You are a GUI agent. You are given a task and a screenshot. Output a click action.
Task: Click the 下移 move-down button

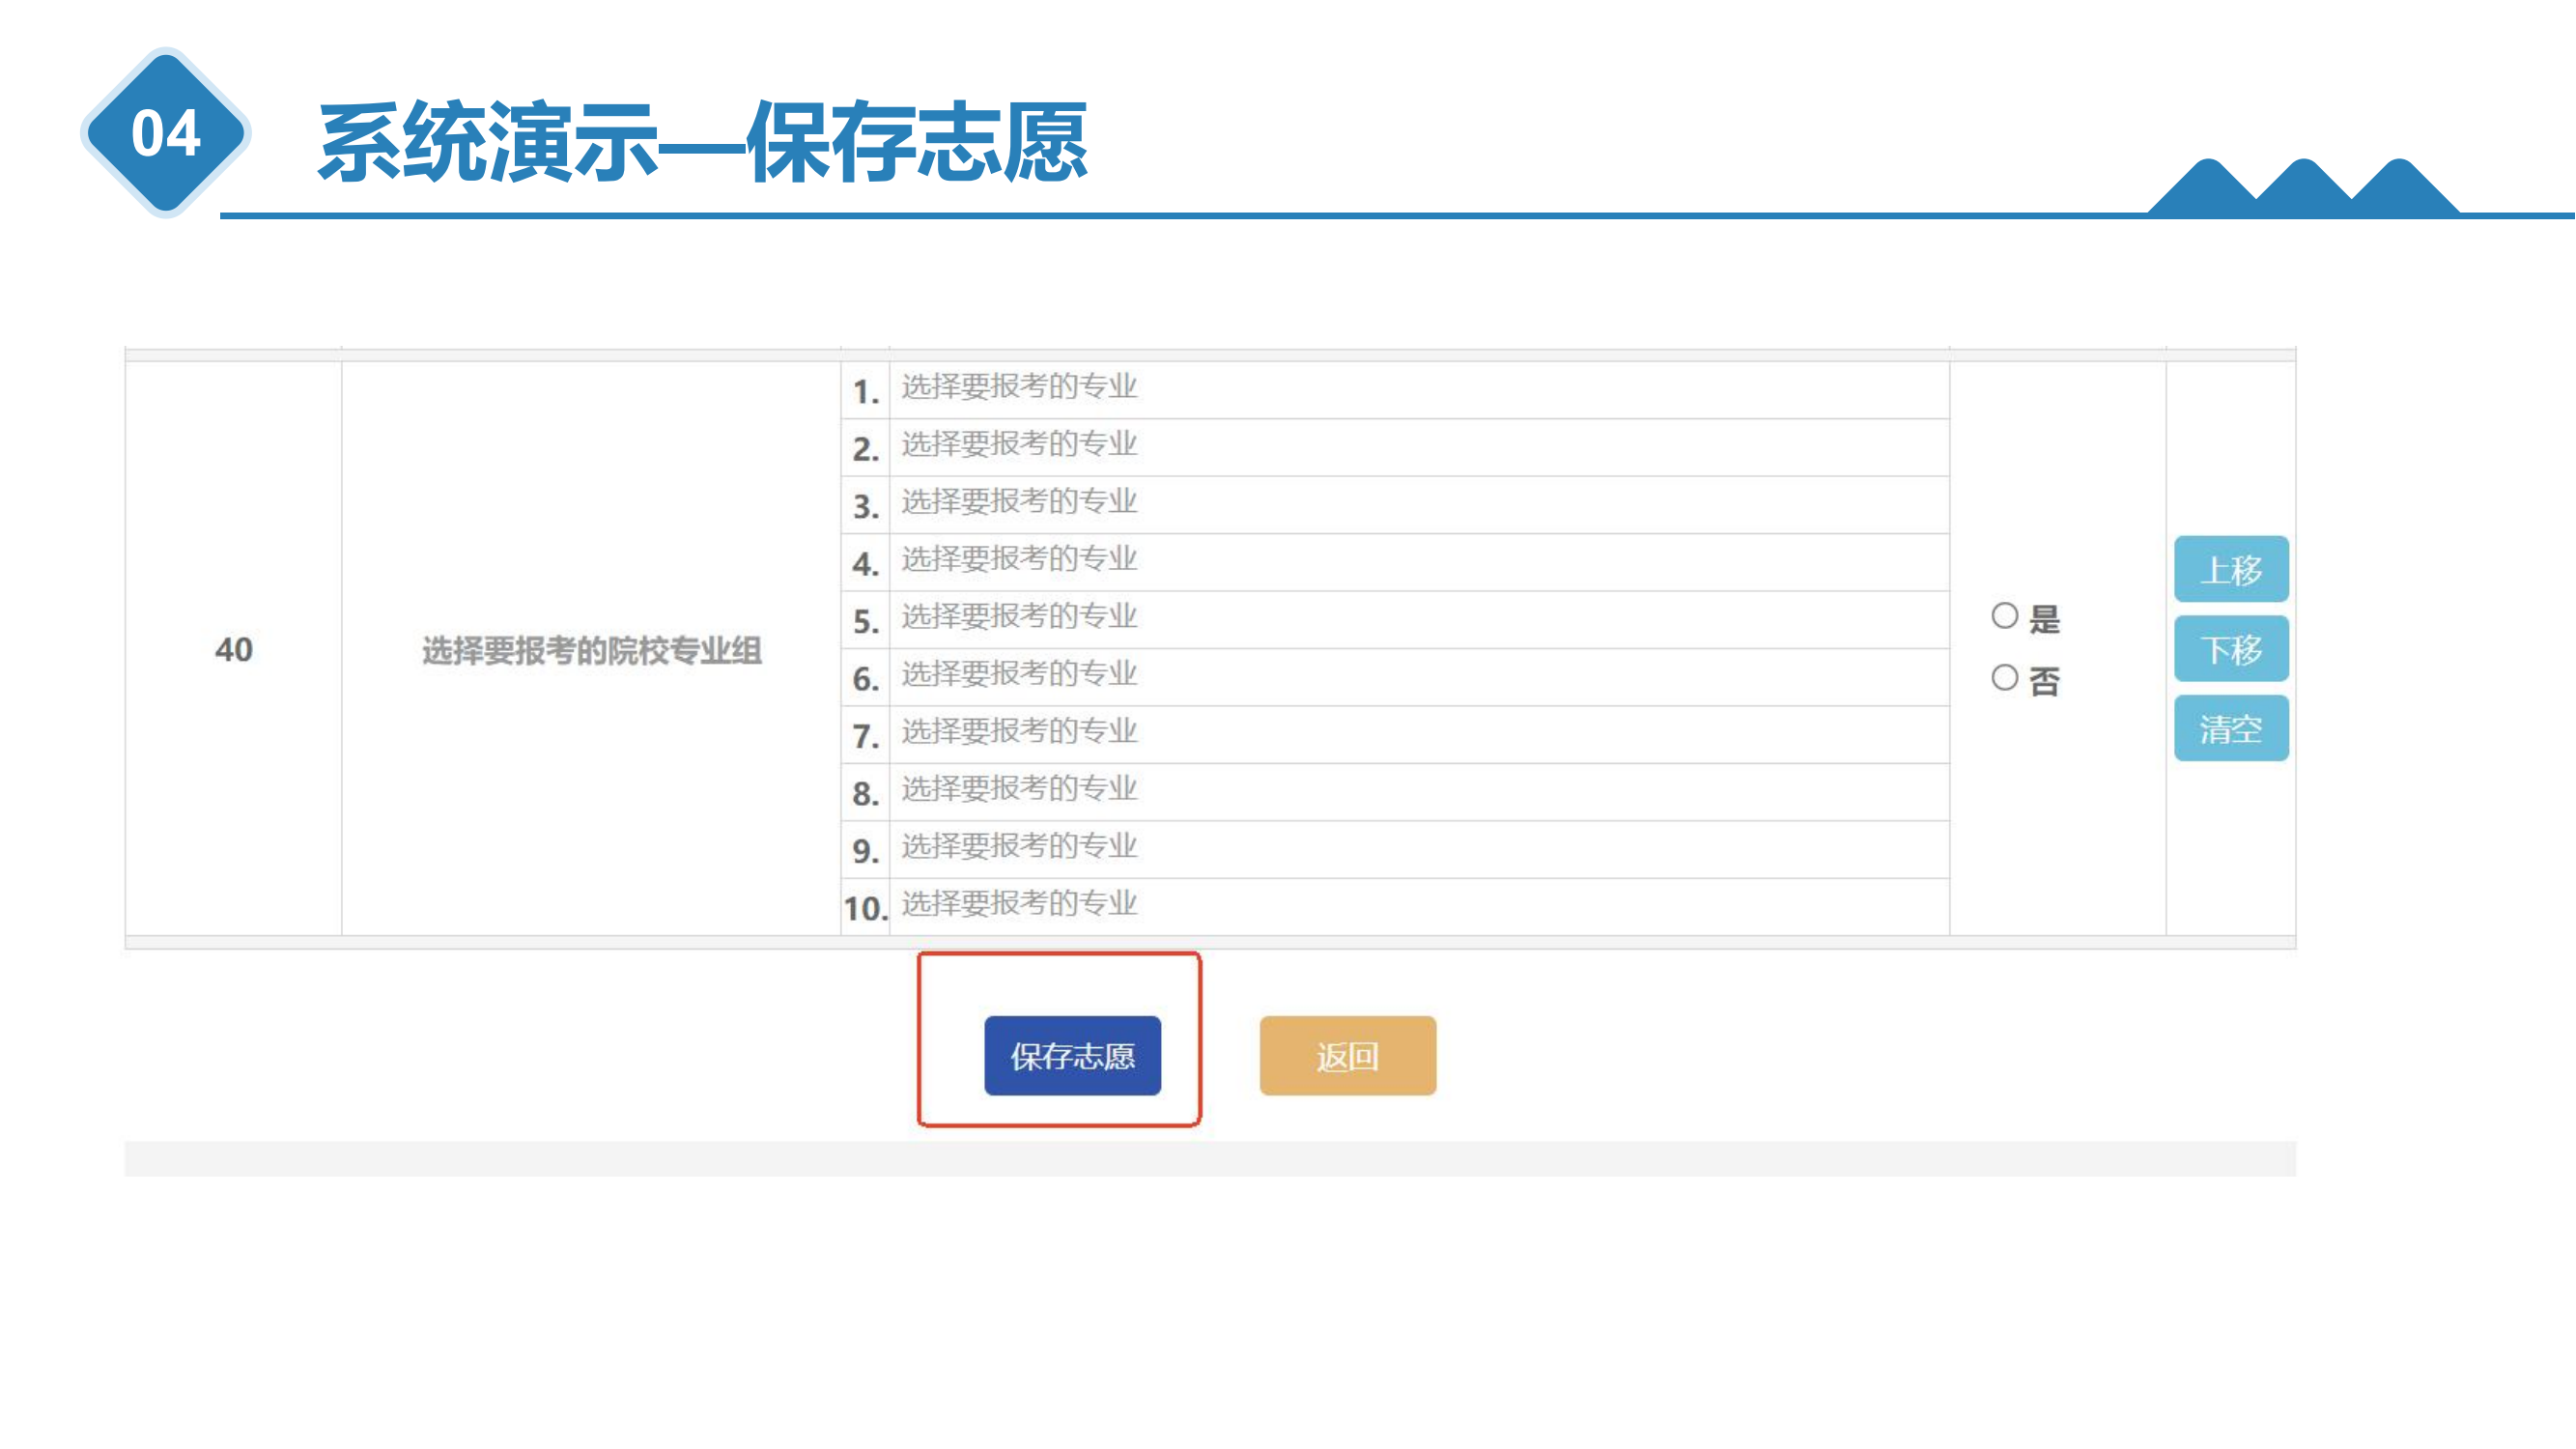click(x=2231, y=648)
